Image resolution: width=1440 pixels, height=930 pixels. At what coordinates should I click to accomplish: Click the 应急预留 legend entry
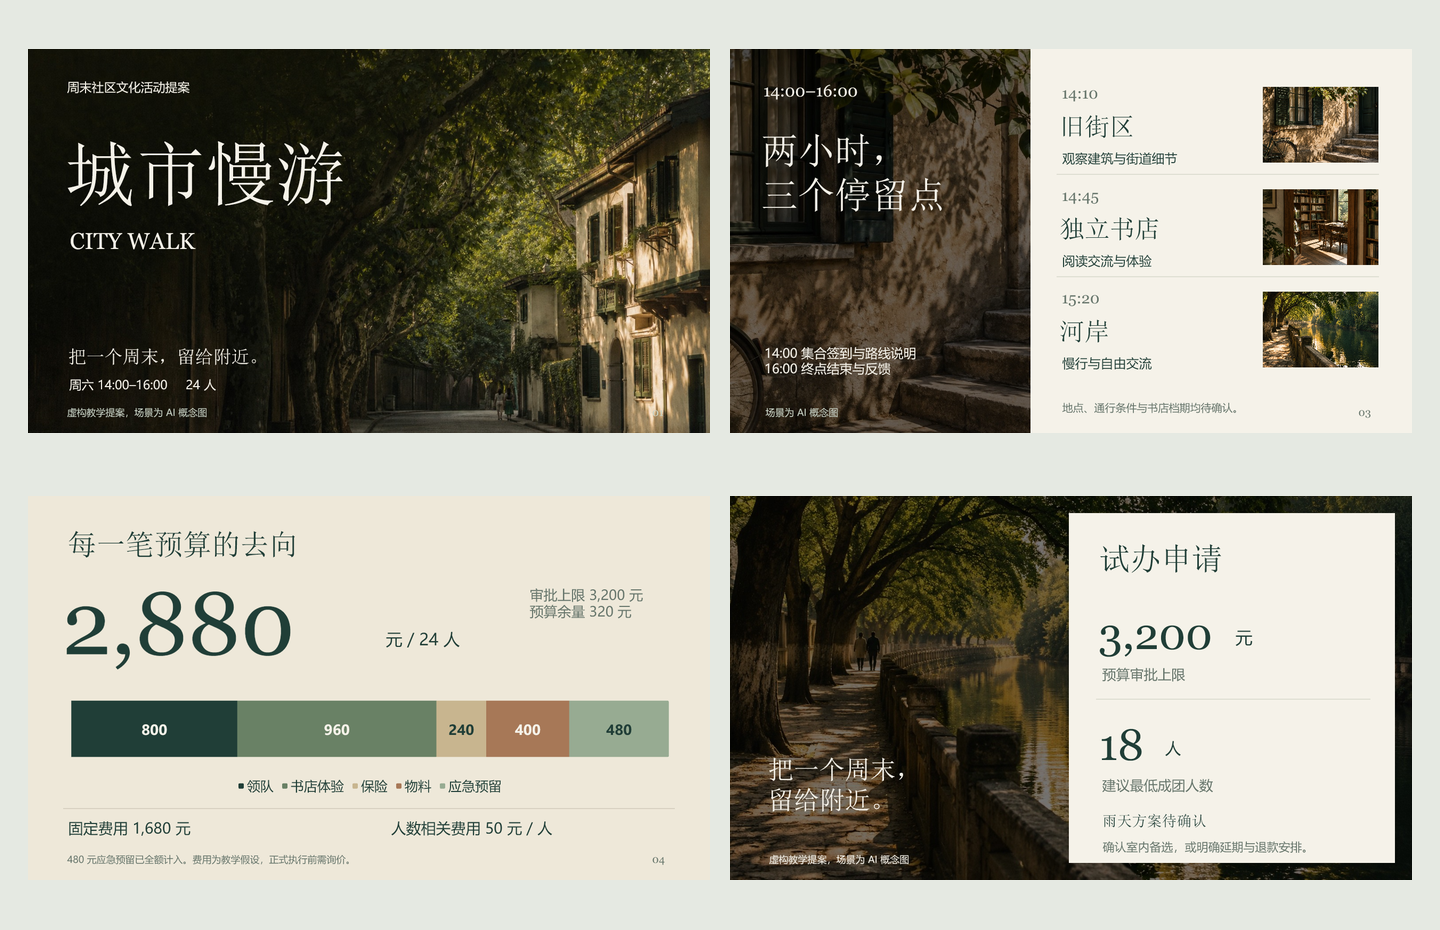471,786
